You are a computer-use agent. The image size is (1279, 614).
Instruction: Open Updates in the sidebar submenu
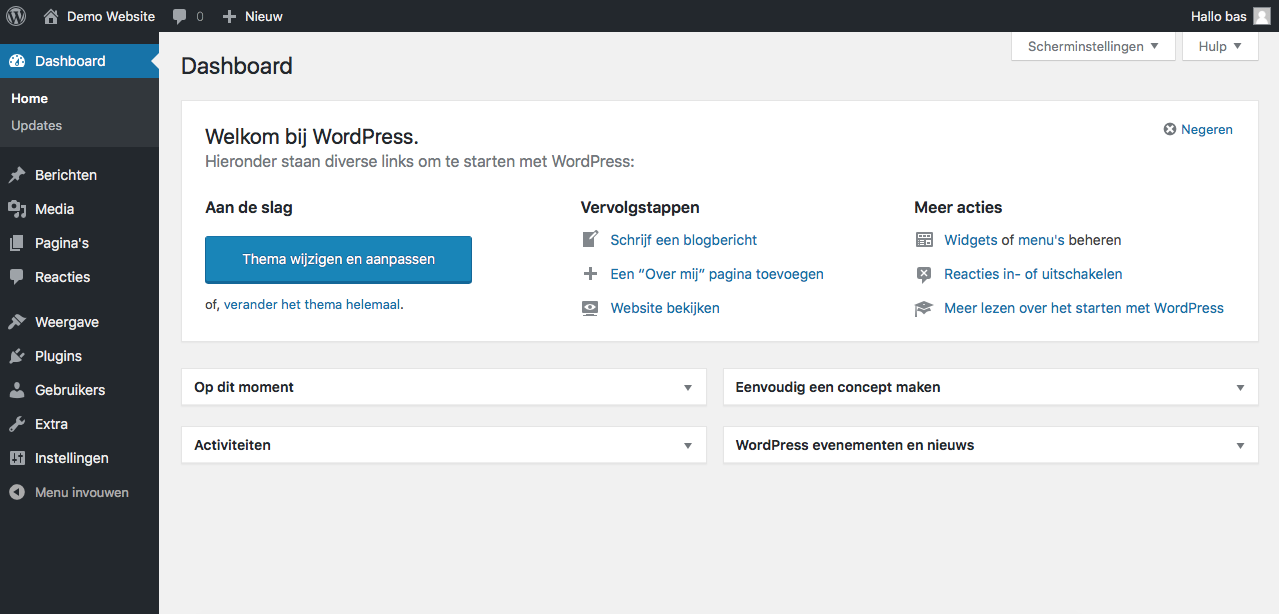(x=37, y=125)
